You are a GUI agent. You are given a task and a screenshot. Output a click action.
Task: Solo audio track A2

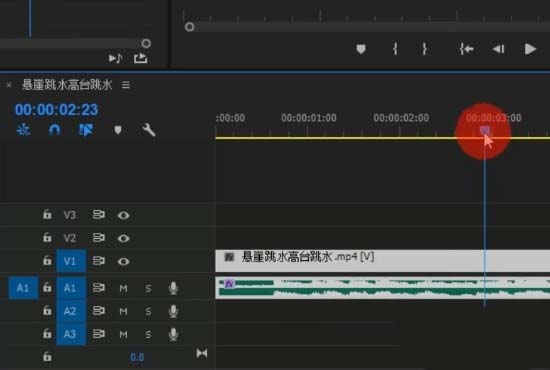coord(148,311)
